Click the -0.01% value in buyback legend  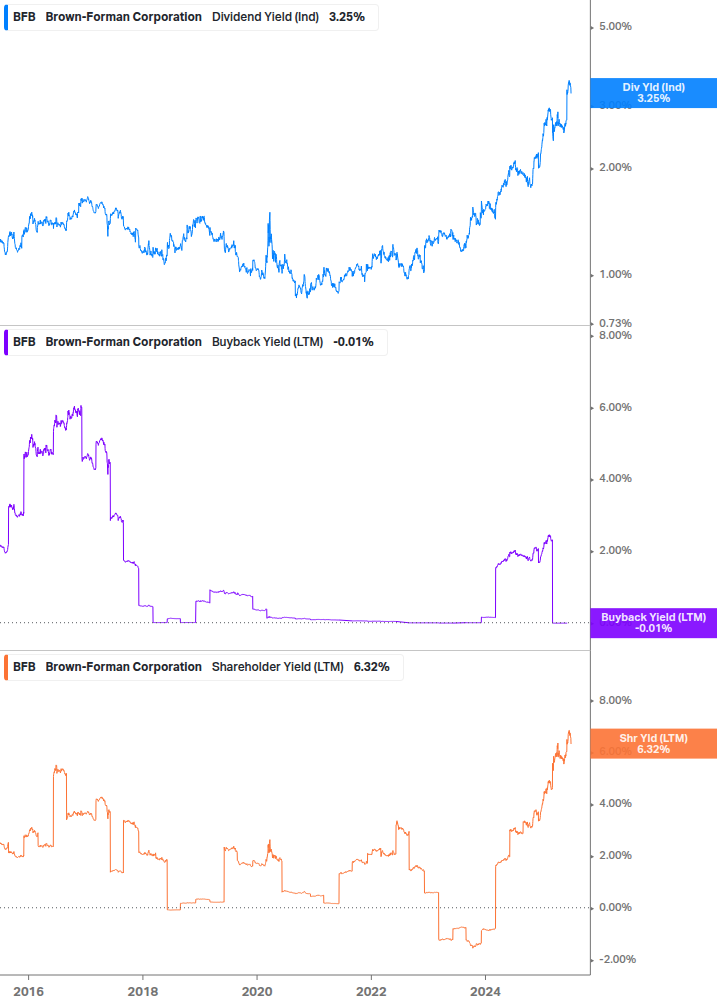[x=353, y=342]
